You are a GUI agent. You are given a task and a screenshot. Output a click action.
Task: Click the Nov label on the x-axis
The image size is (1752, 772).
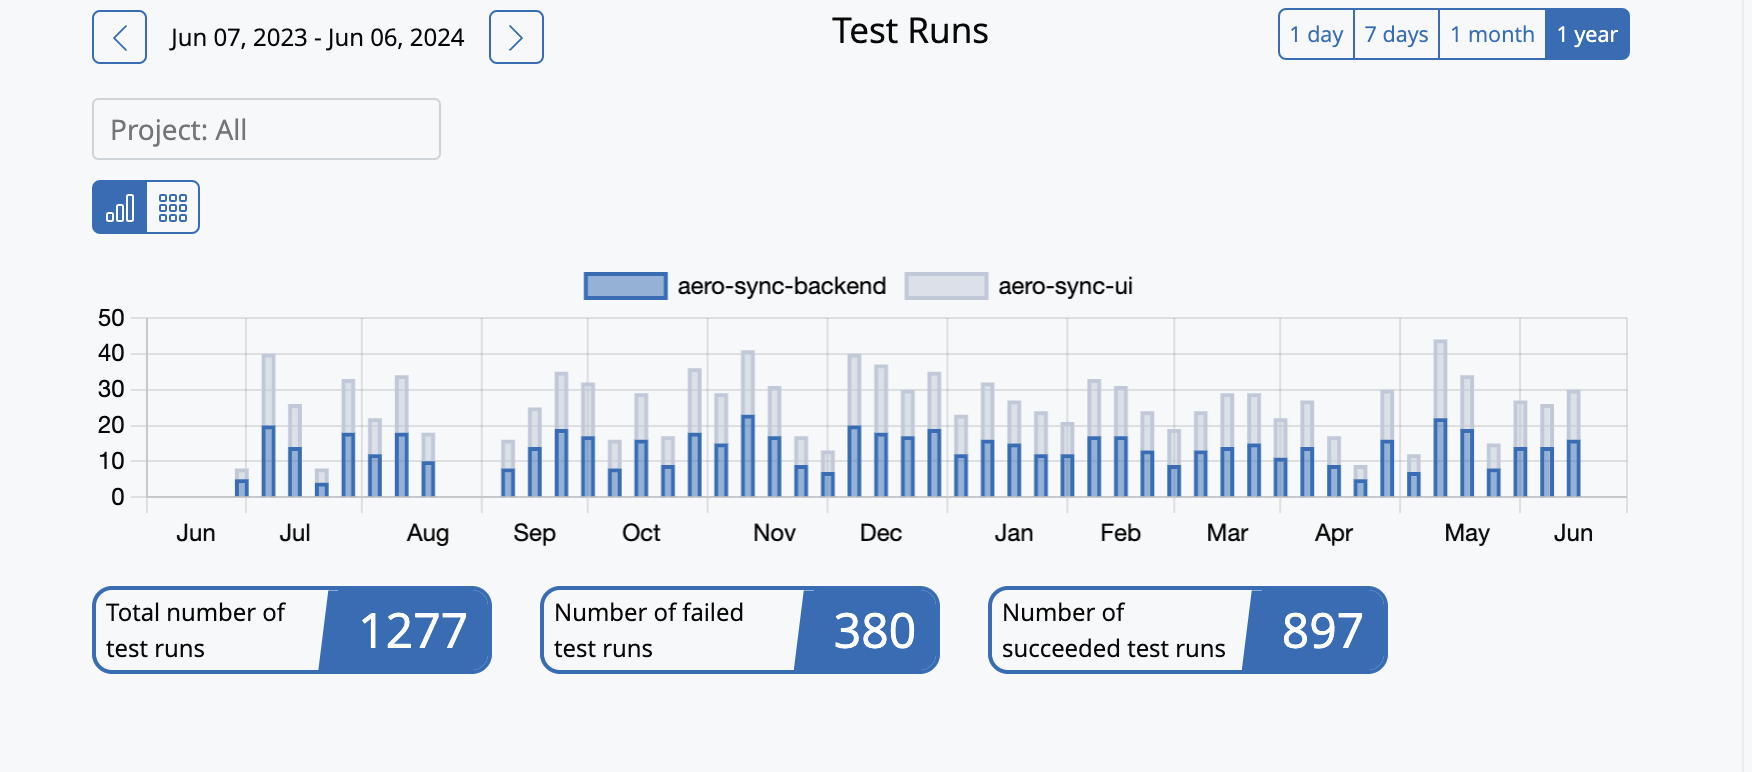click(774, 533)
